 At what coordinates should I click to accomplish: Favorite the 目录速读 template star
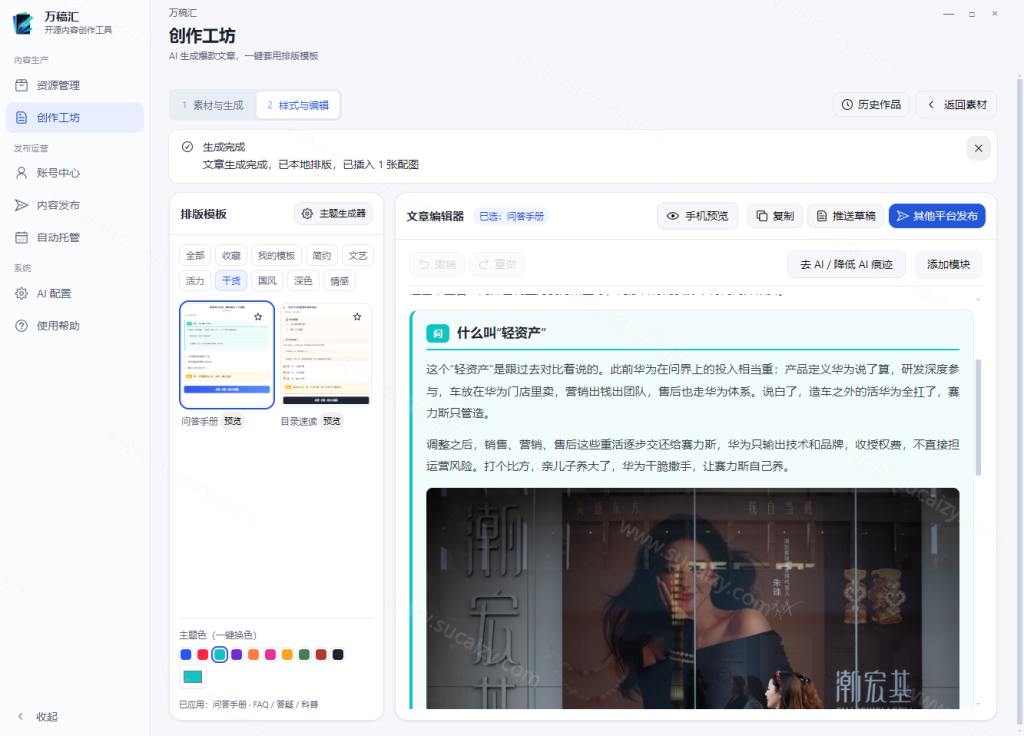click(x=357, y=317)
